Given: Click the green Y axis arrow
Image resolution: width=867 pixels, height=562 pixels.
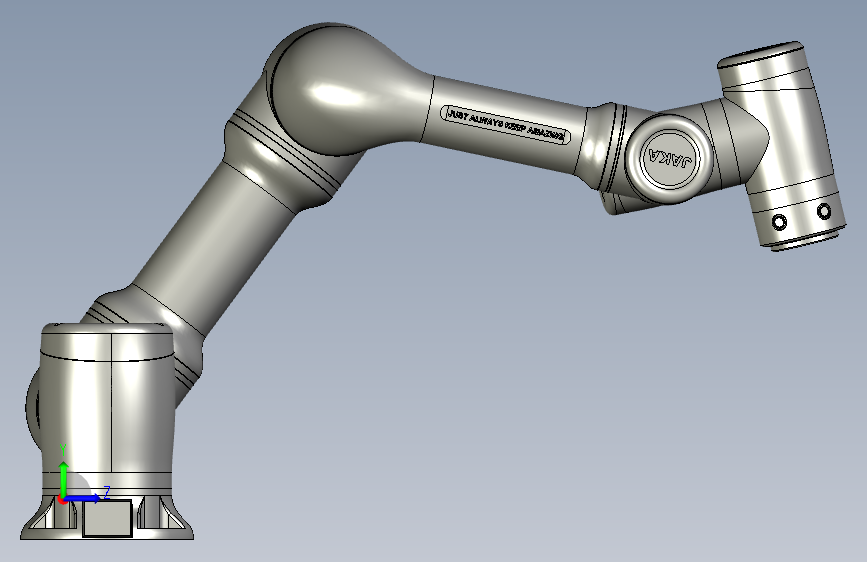Looking at the screenshot, I should 64,478.
